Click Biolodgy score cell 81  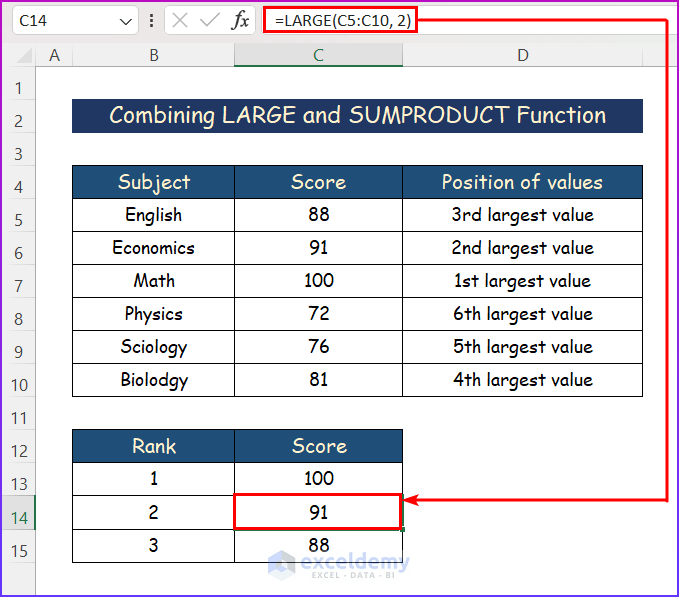[318, 380]
